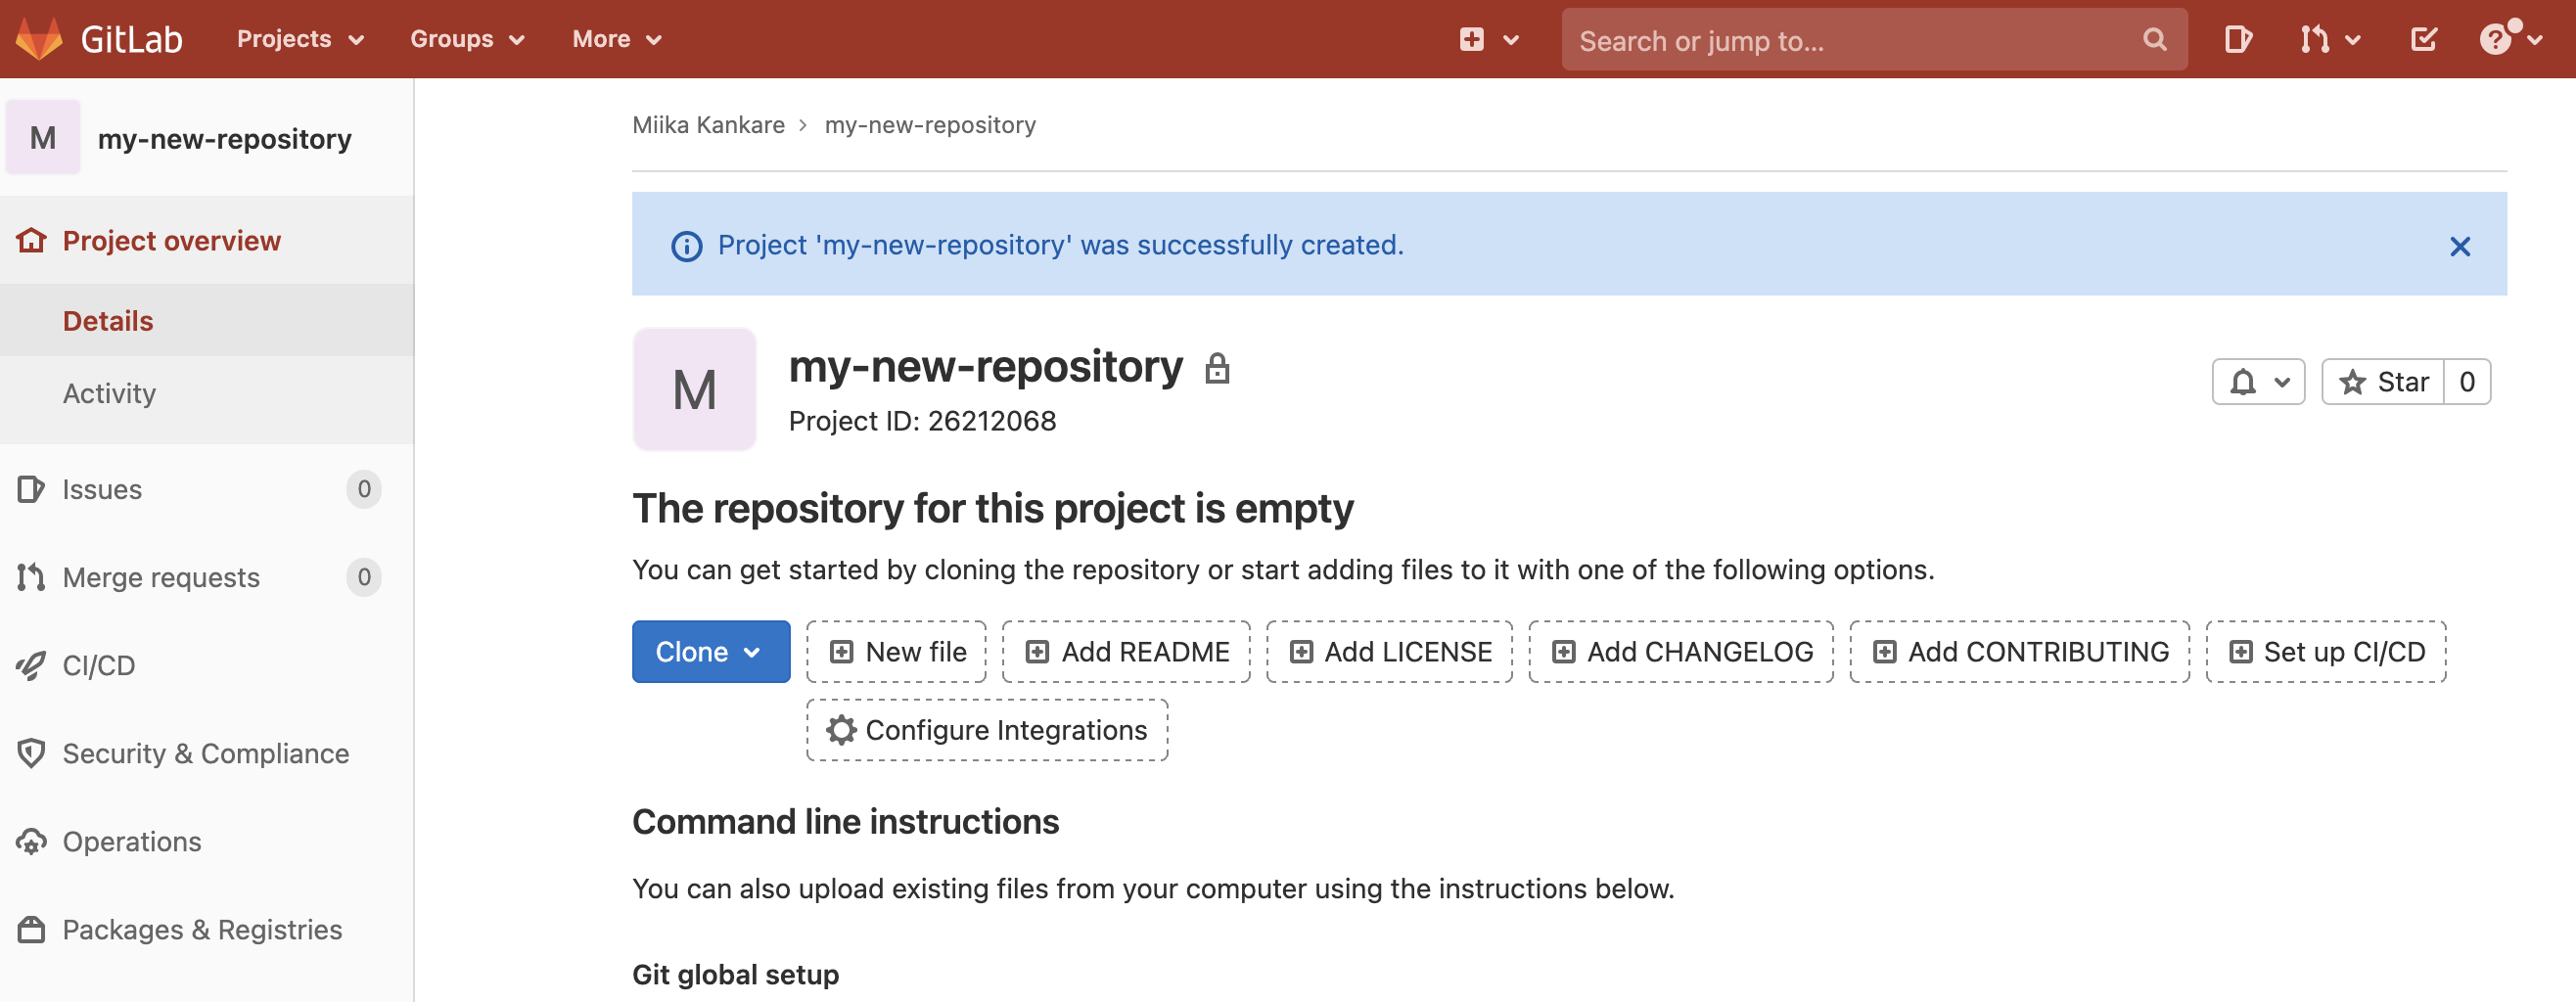This screenshot has height=1002, width=2576.
Task: Open the Groups dropdown menu
Action: click(466, 39)
